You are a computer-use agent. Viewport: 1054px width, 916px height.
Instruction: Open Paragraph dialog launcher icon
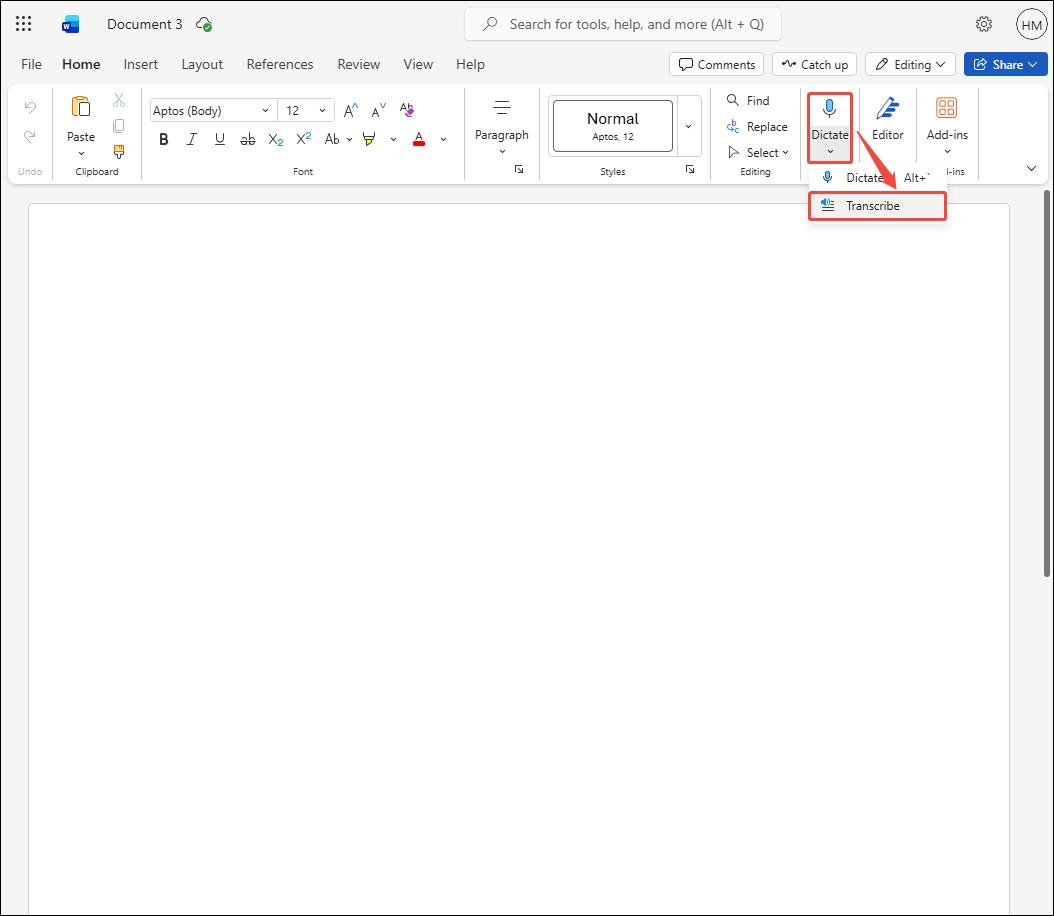pos(519,169)
